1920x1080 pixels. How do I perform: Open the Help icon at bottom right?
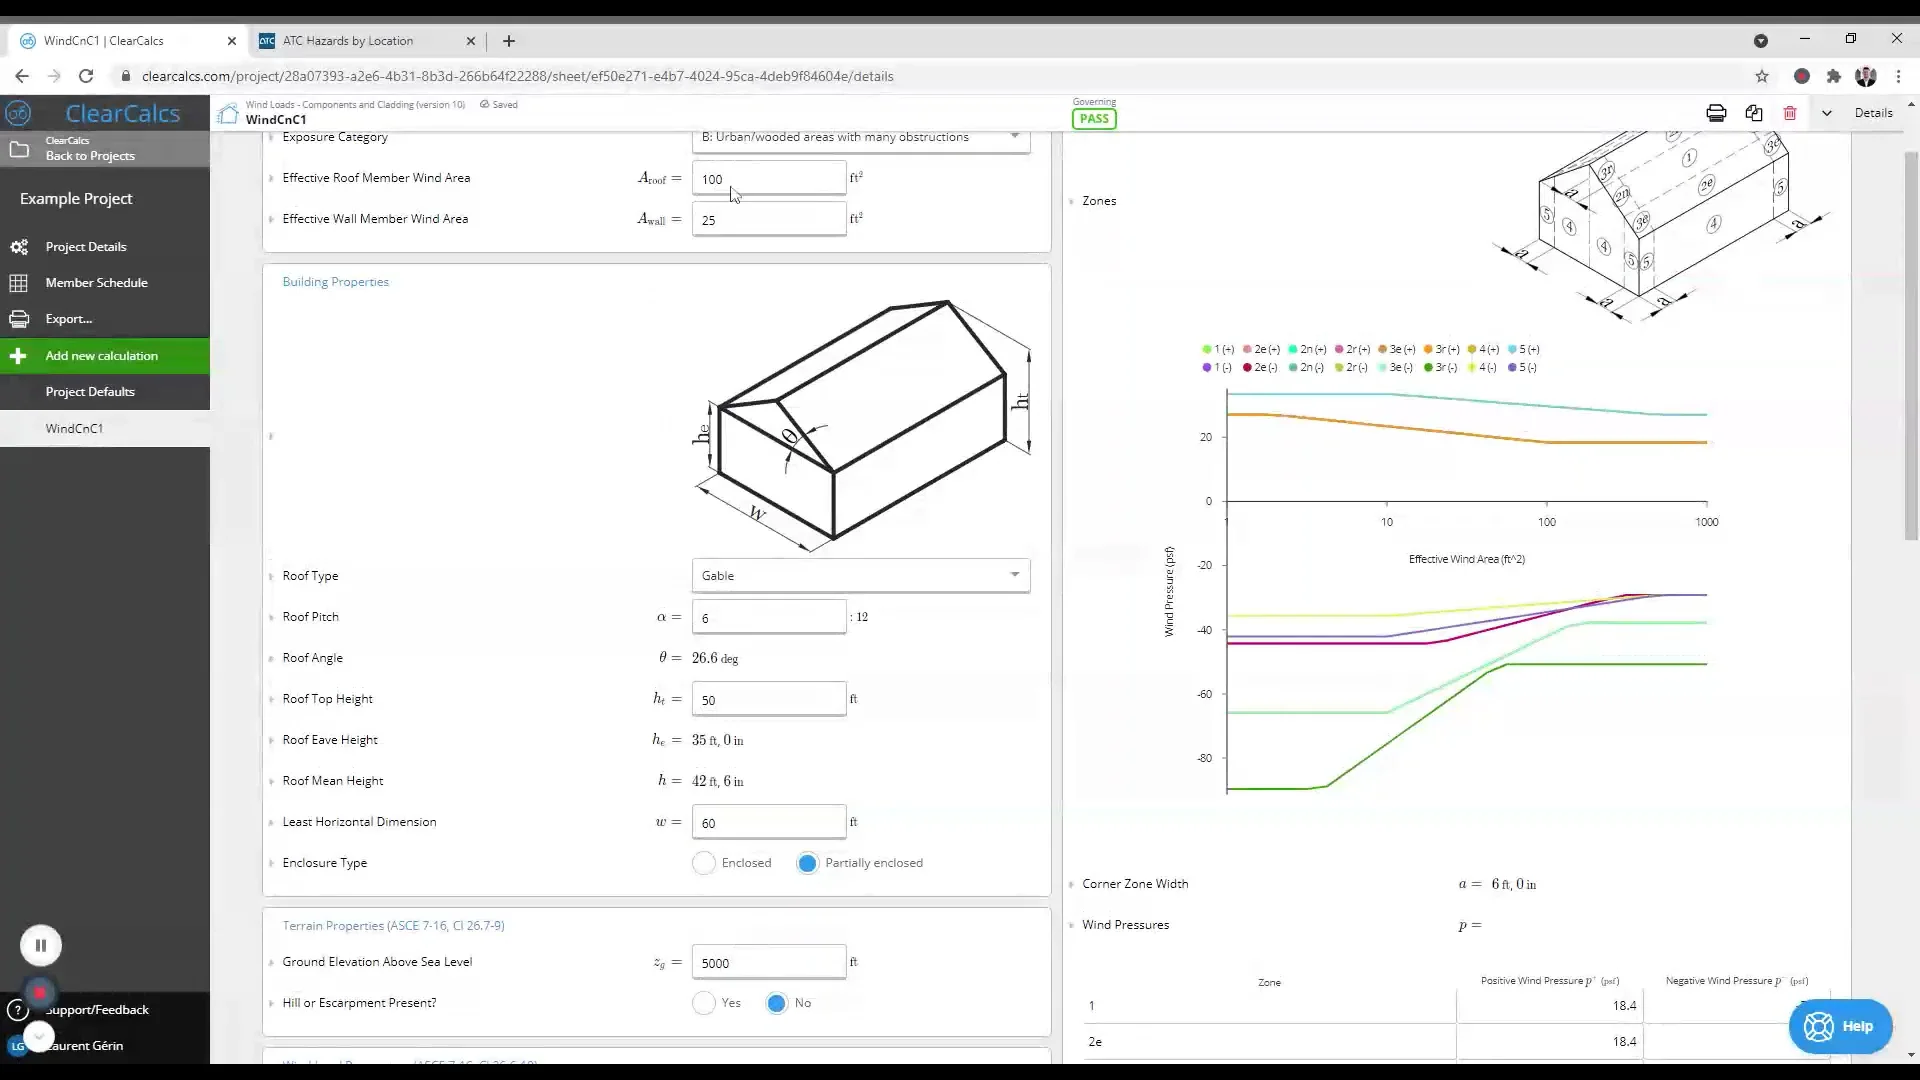pyautogui.click(x=1840, y=1027)
